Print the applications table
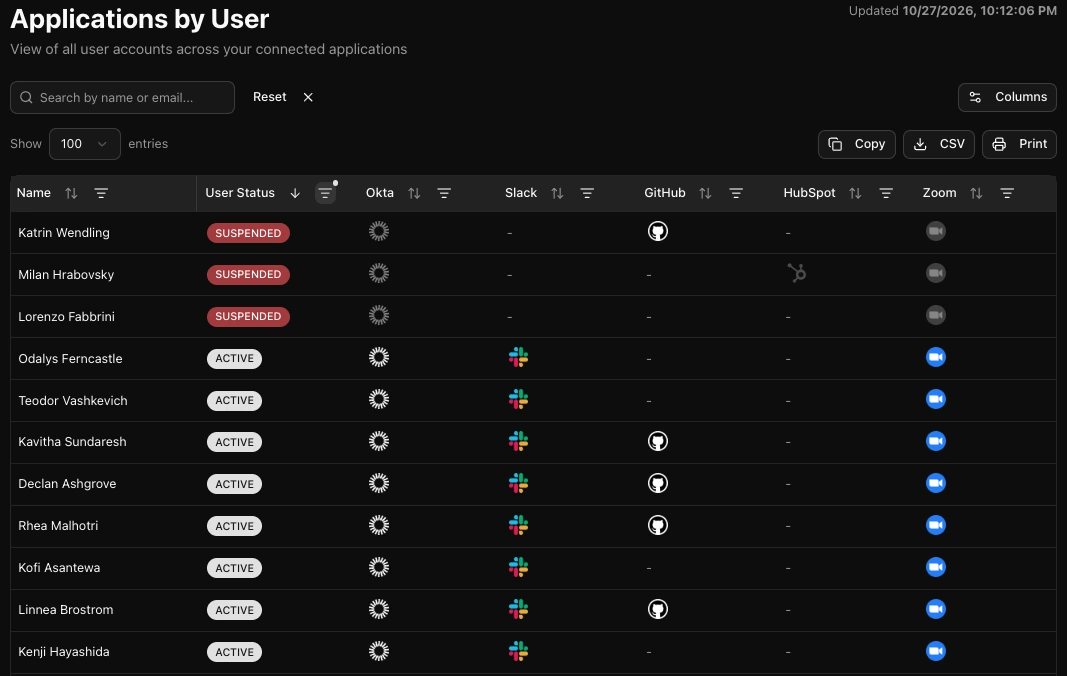Image resolution: width=1067 pixels, height=676 pixels. coord(1019,144)
